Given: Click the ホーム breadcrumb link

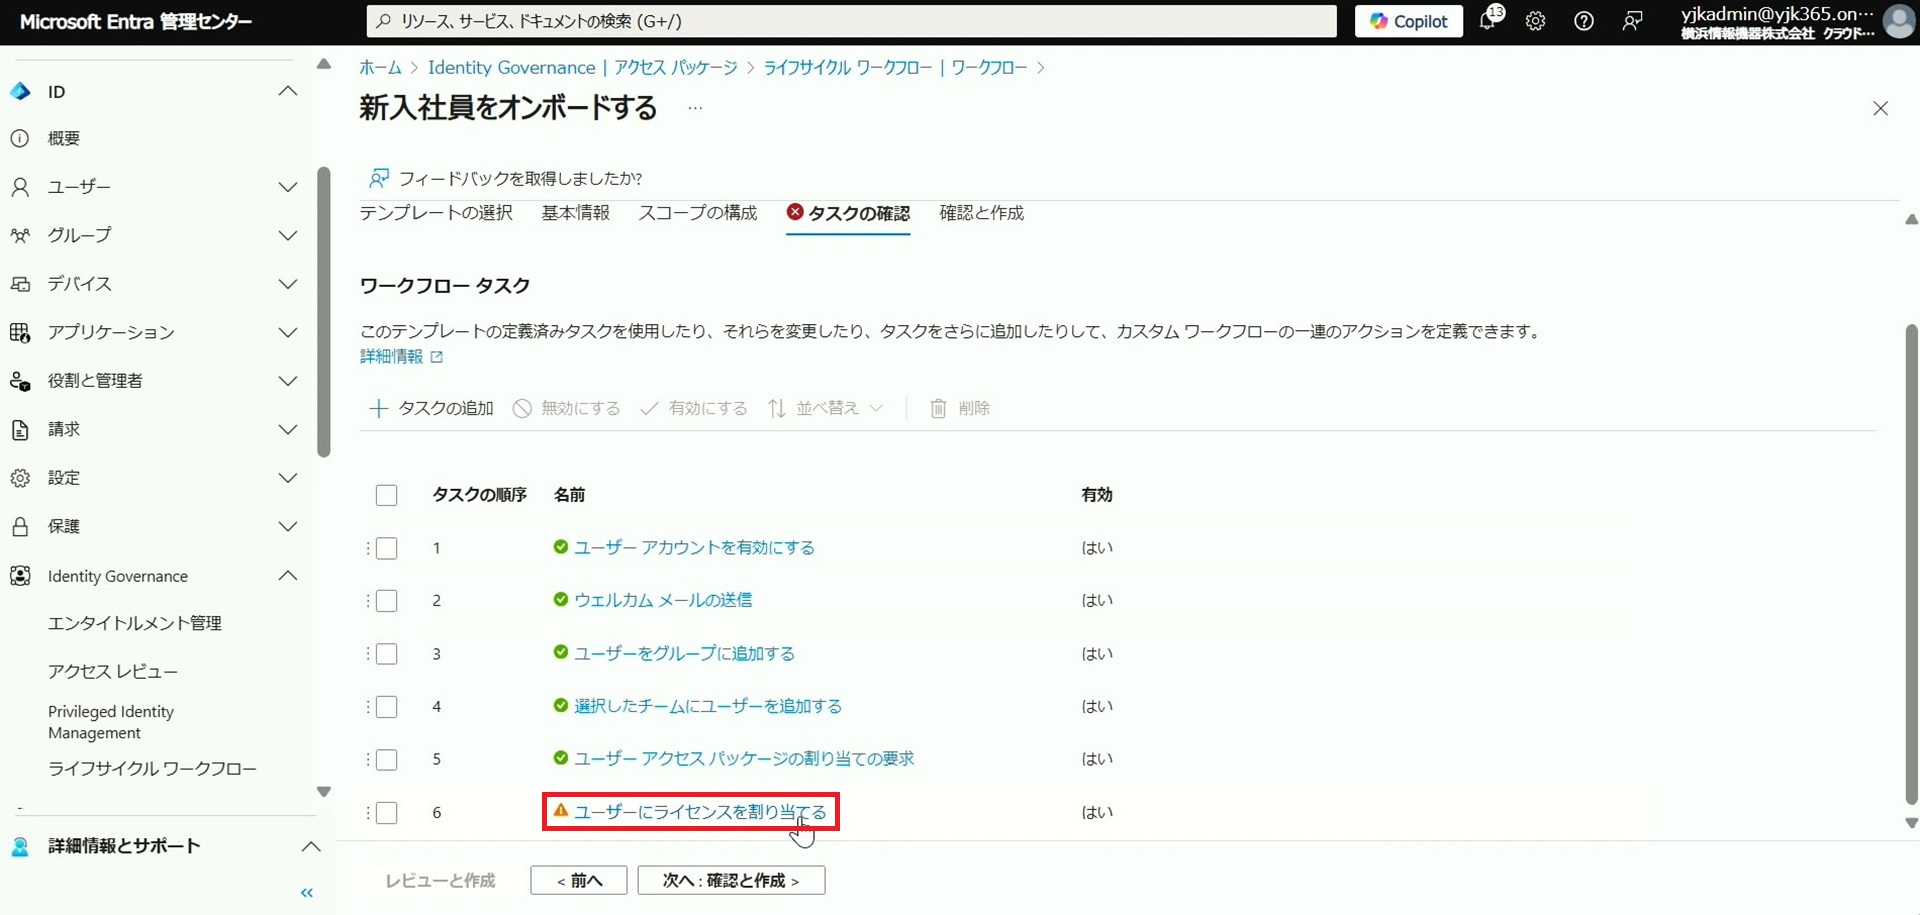Looking at the screenshot, I should point(380,68).
